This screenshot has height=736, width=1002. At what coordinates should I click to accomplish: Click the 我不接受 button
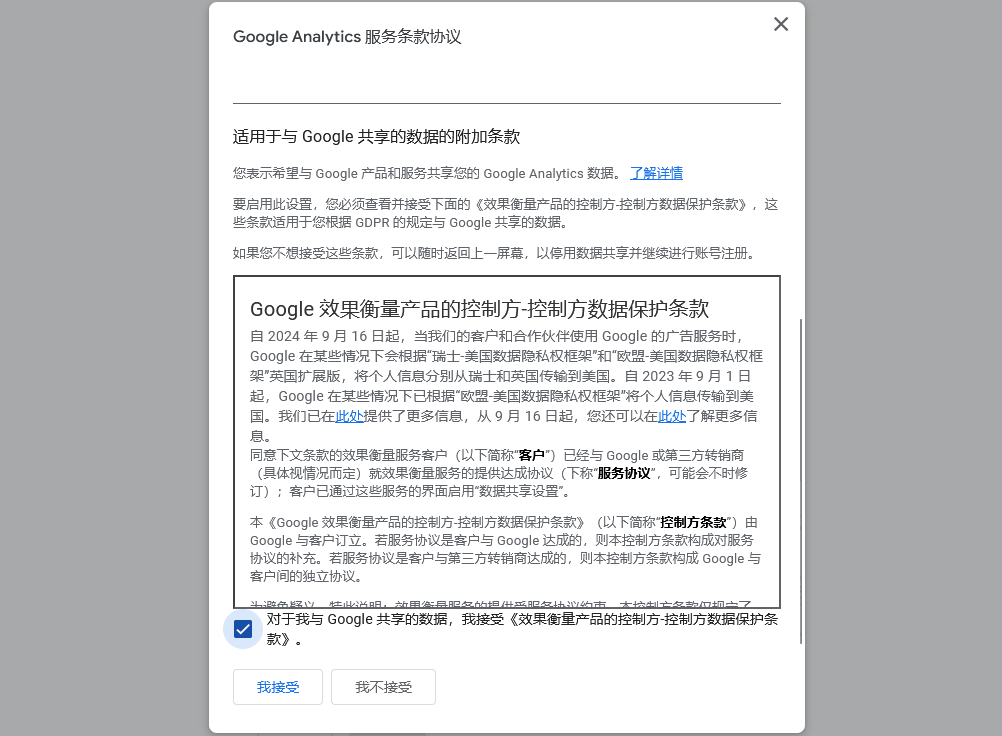click(383, 687)
